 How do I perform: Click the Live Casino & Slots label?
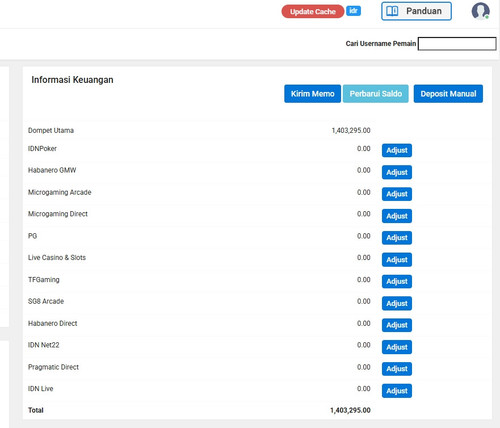(x=57, y=258)
